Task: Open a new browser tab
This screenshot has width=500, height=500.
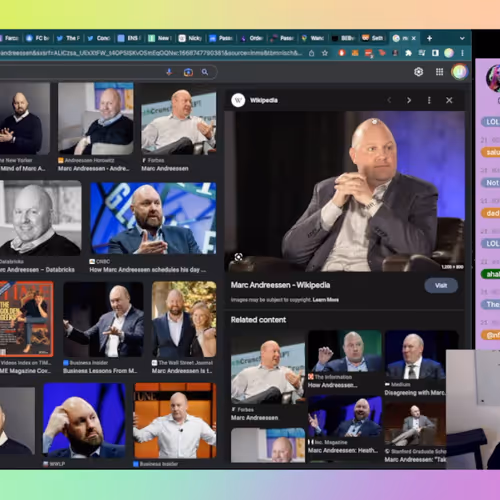Action: [429, 38]
